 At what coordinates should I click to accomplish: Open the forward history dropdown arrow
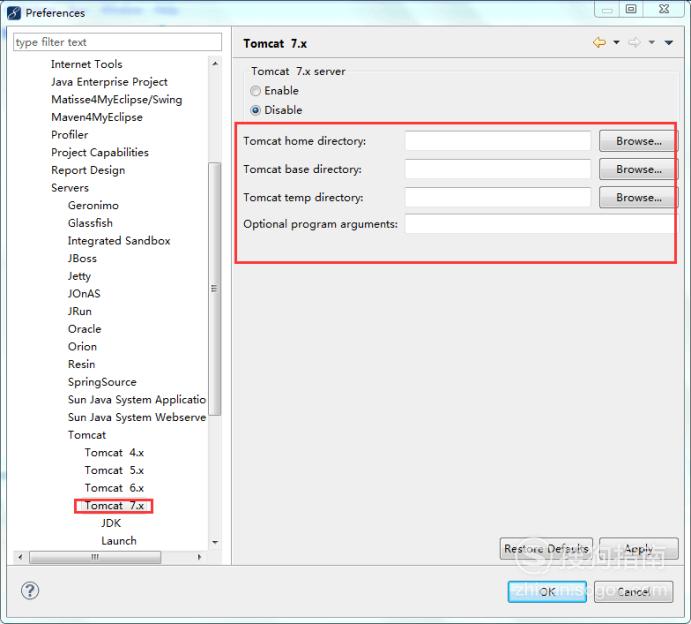(x=652, y=43)
